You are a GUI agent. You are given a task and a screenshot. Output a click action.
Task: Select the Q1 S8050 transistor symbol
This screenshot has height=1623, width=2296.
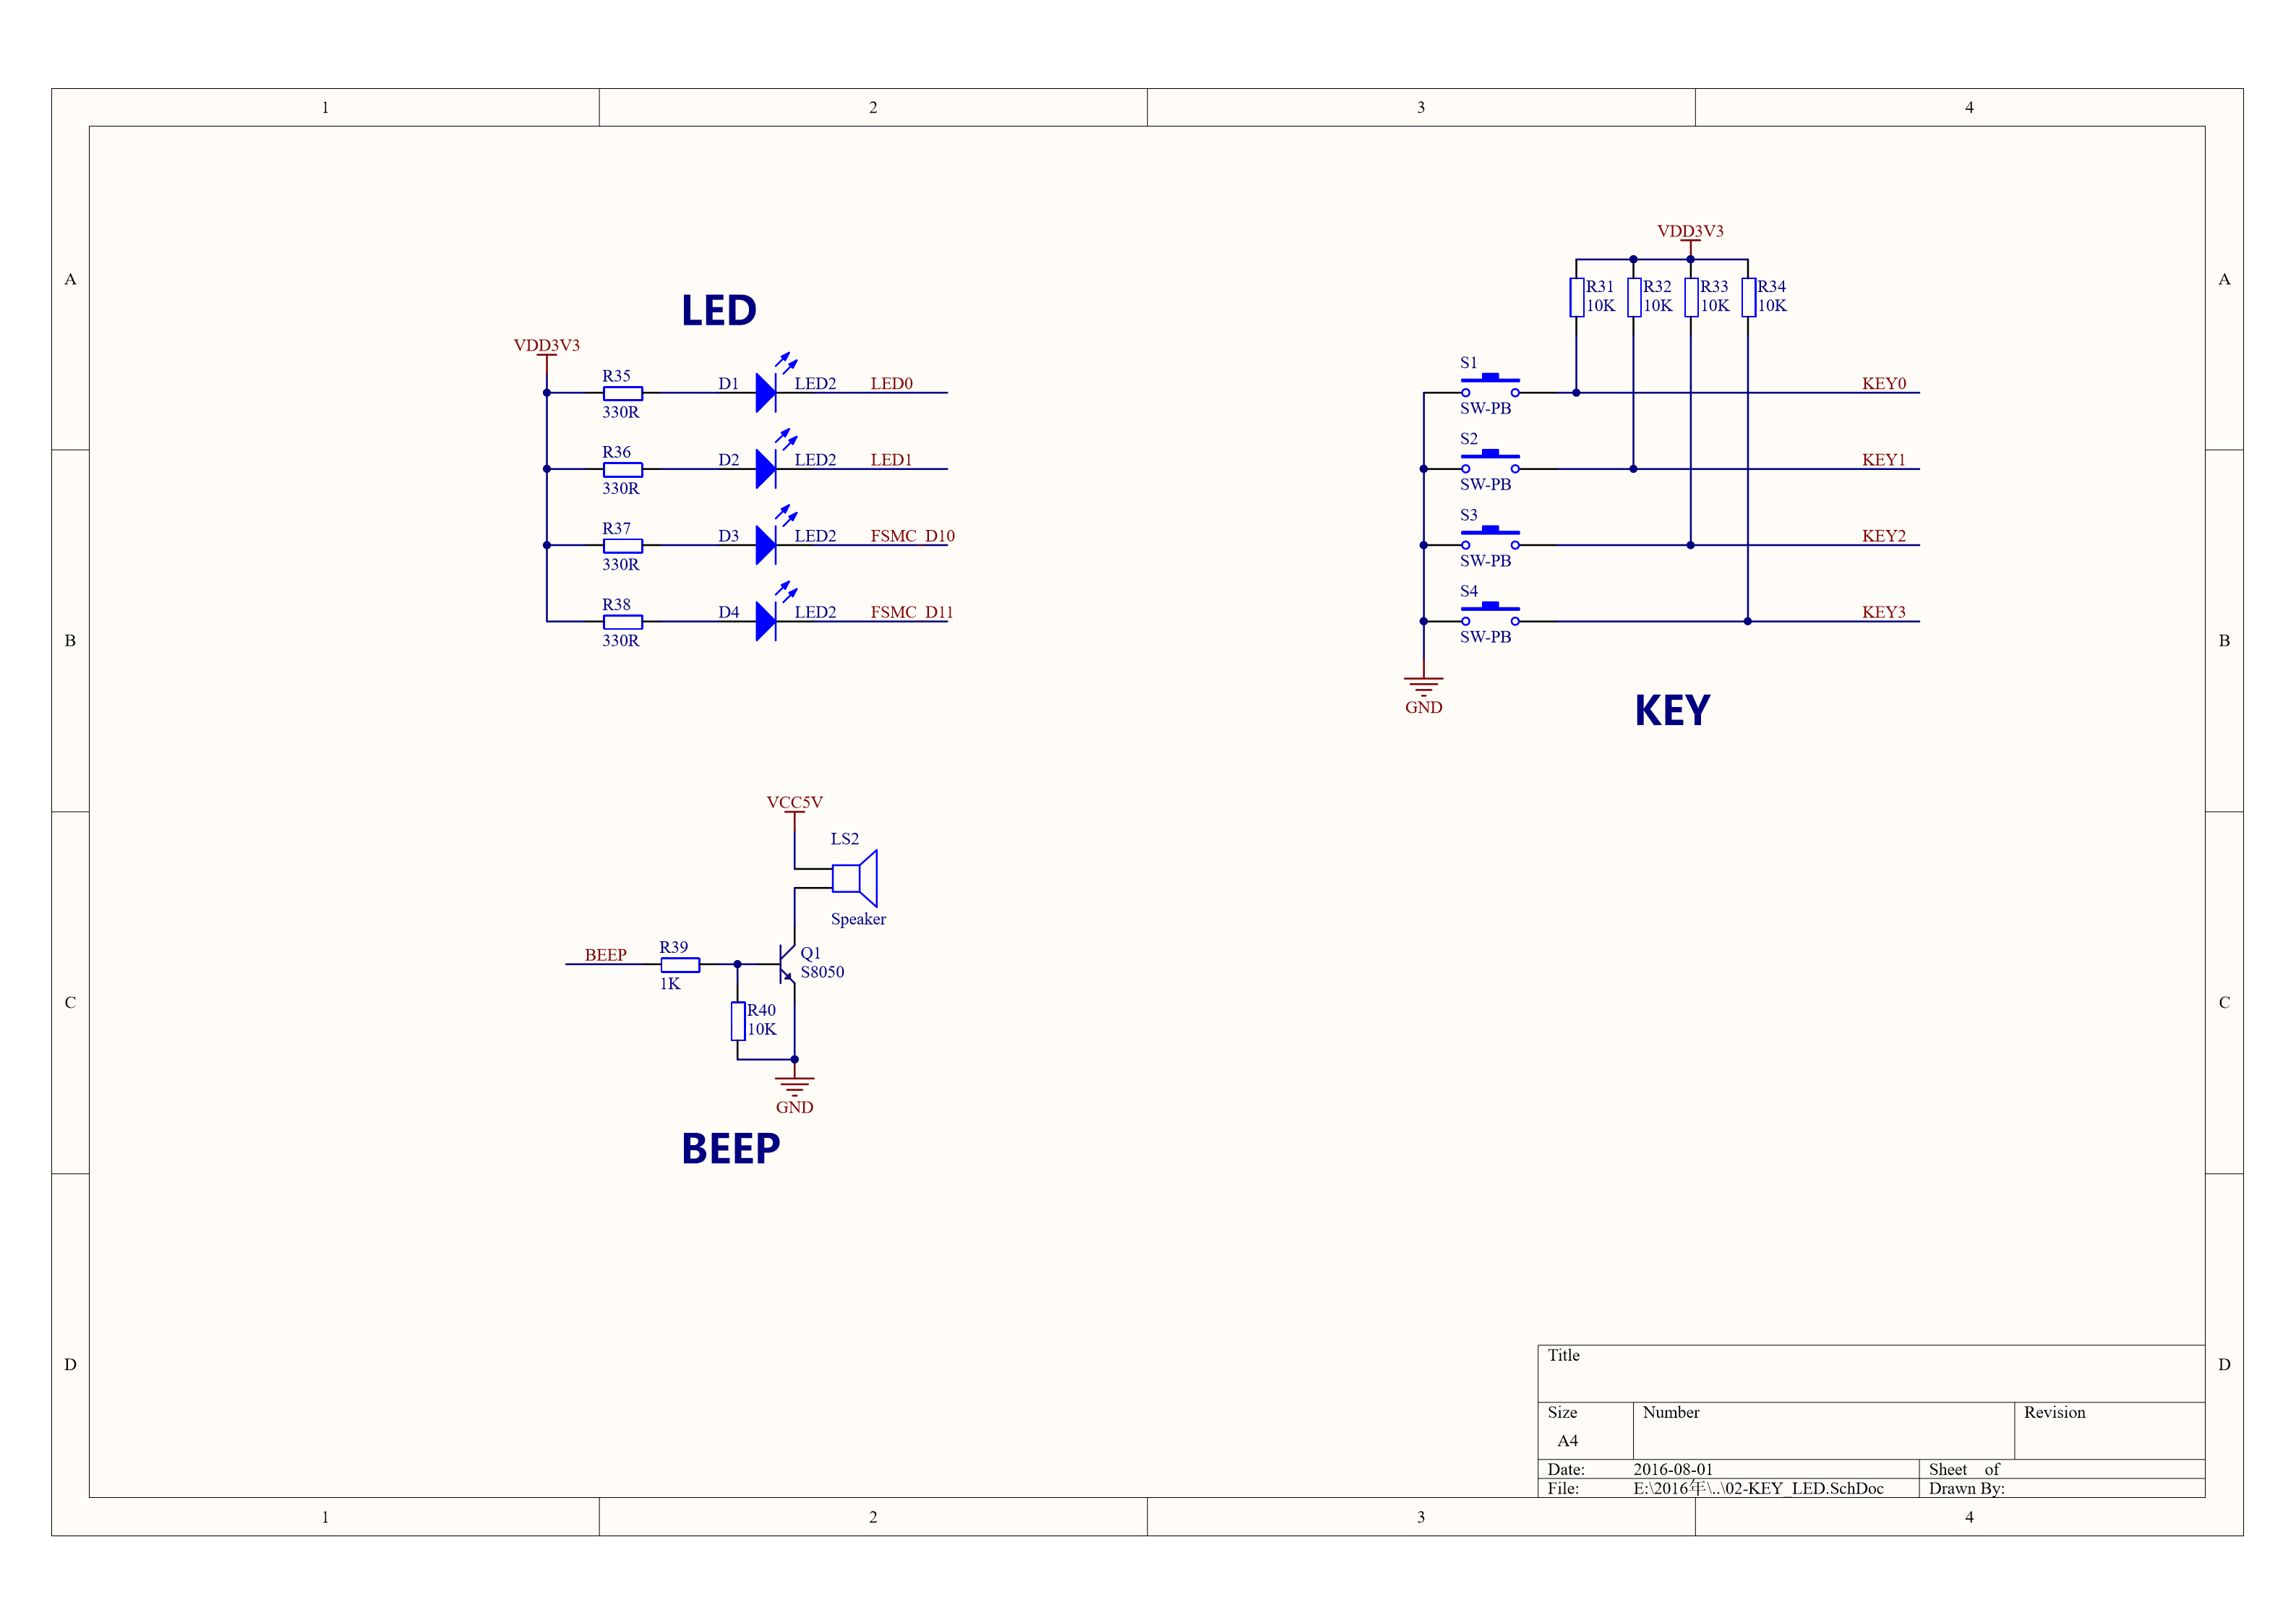click(x=786, y=964)
